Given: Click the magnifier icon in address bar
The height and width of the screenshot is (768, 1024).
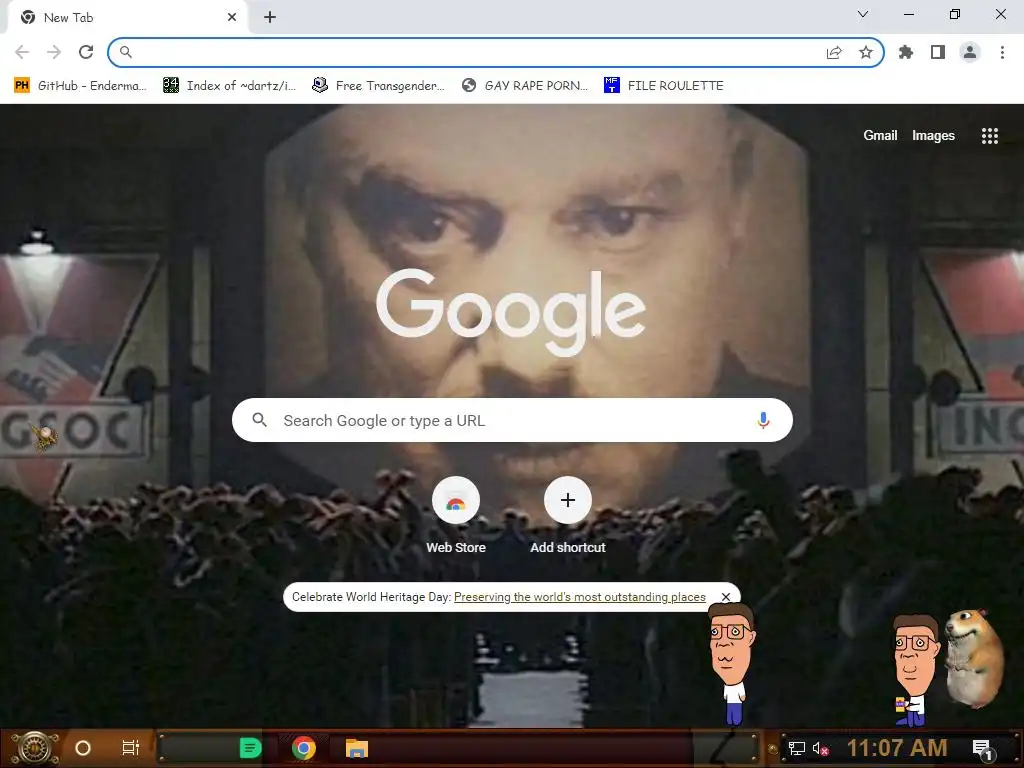Looking at the screenshot, I should (x=125, y=52).
